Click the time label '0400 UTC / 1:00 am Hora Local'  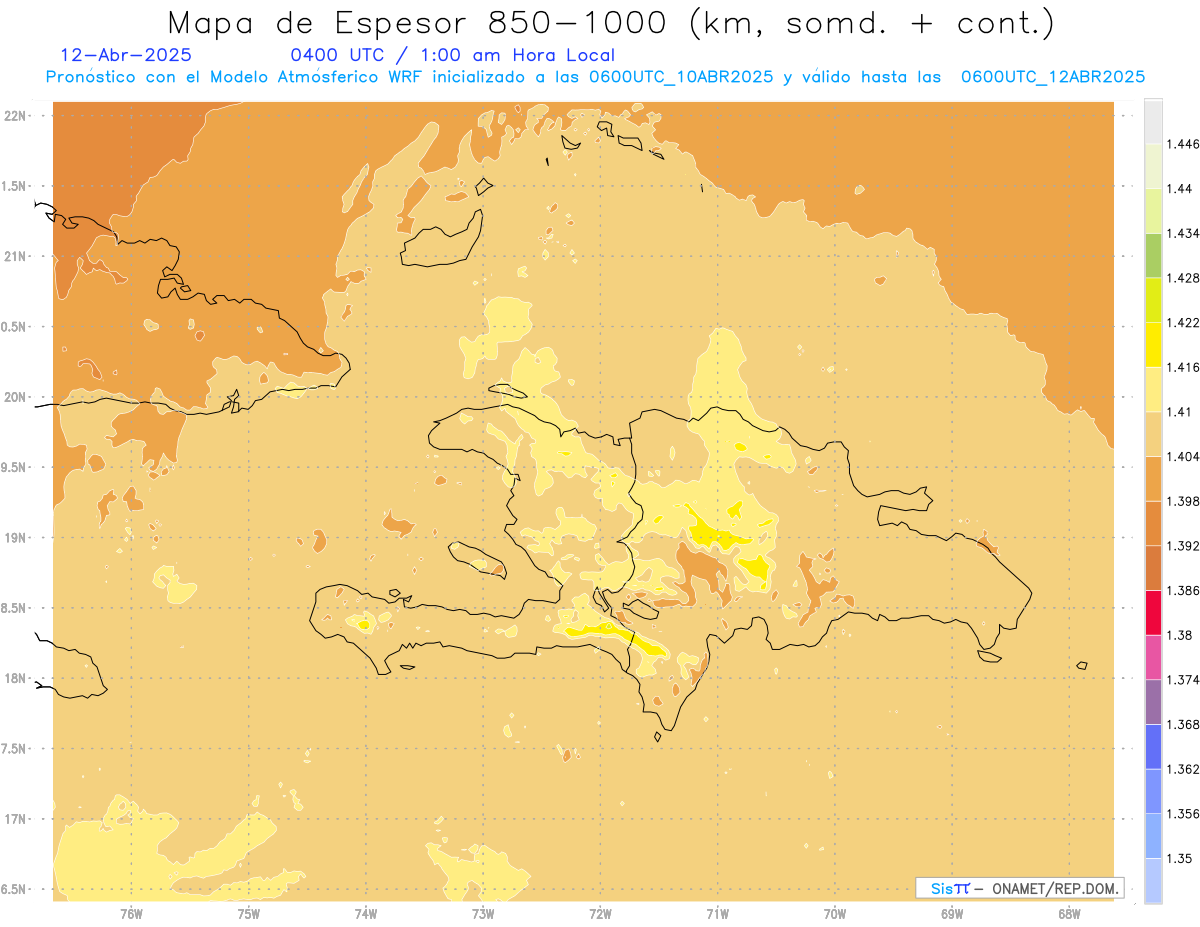pyautogui.click(x=452, y=56)
